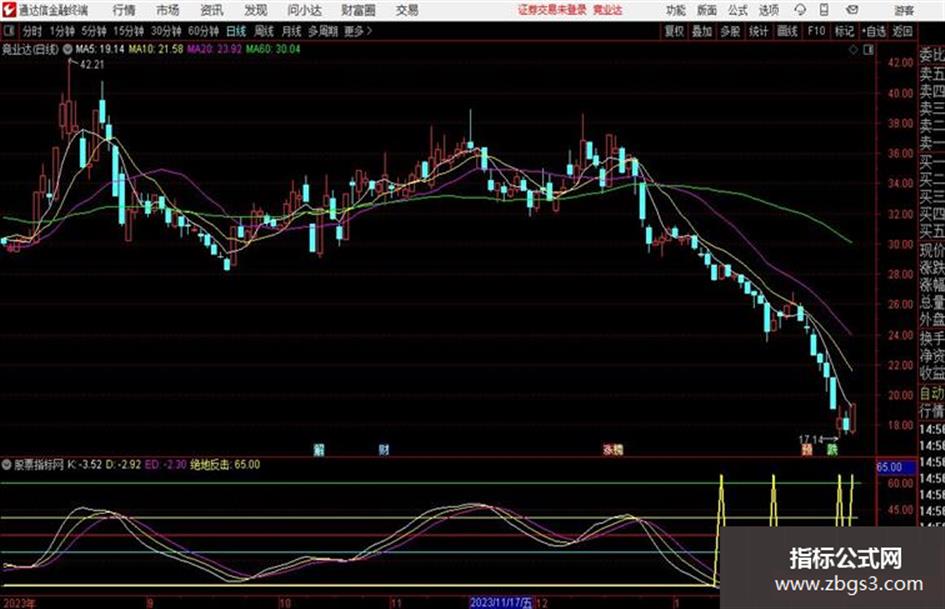Open the 财富圈 menu

(x=358, y=10)
